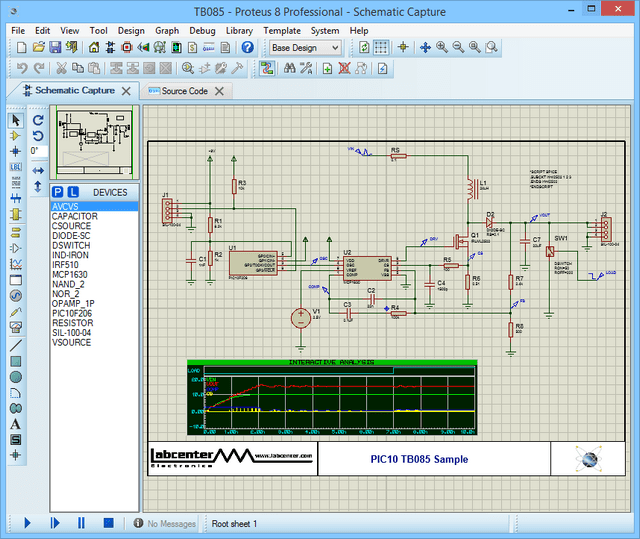Screen dimensions: 640x539
Task: Select VSOURCE in the devices list
Action: (95, 342)
